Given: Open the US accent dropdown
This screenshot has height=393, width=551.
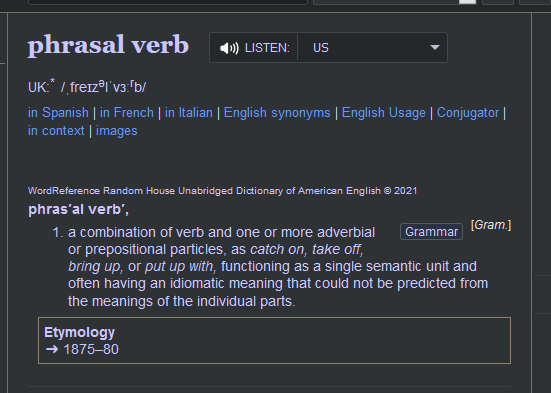Looking at the screenshot, I should 372,48.
